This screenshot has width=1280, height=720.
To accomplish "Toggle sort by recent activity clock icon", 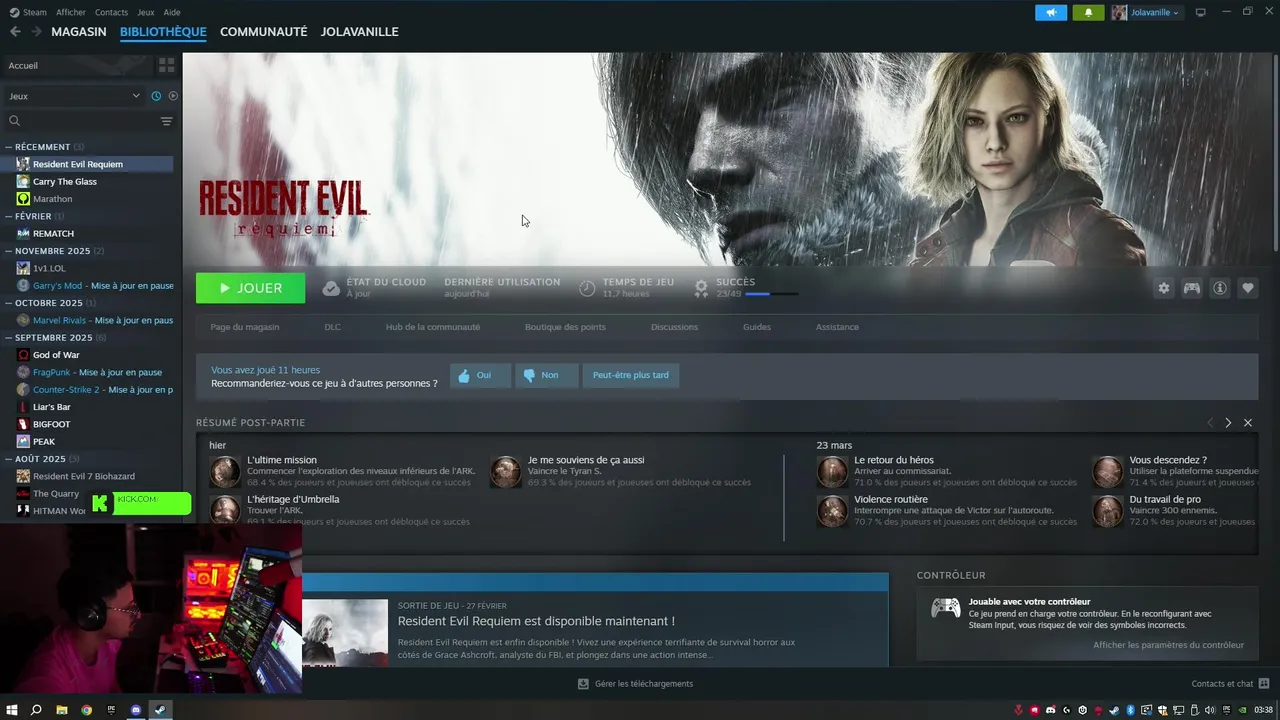I will pos(156,96).
